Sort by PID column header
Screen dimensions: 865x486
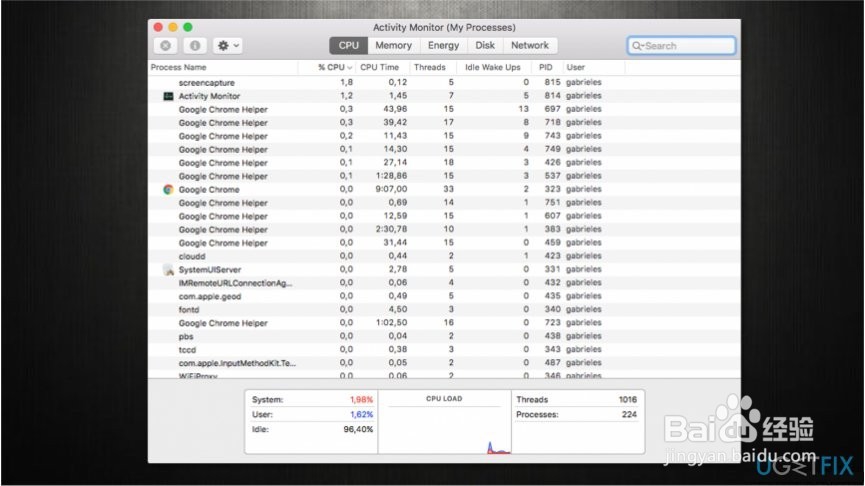[547, 67]
